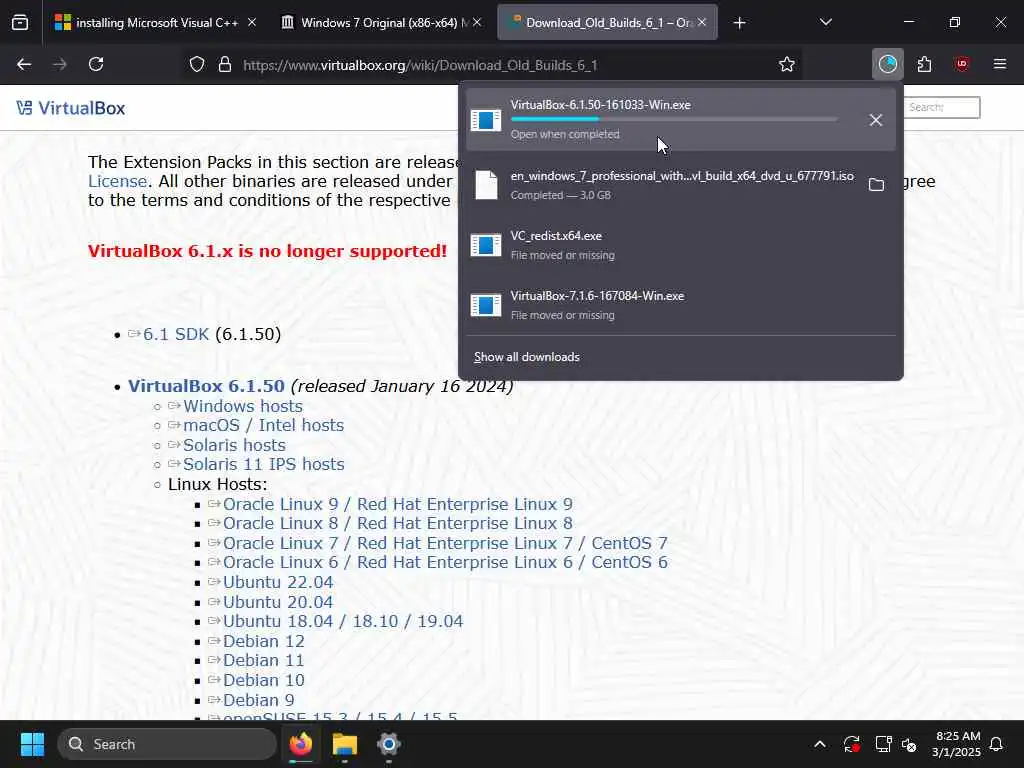Open Ubuntu 22.04 download link
Image resolution: width=1024 pixels, height=768 pixels.
[x=278, y=583]
